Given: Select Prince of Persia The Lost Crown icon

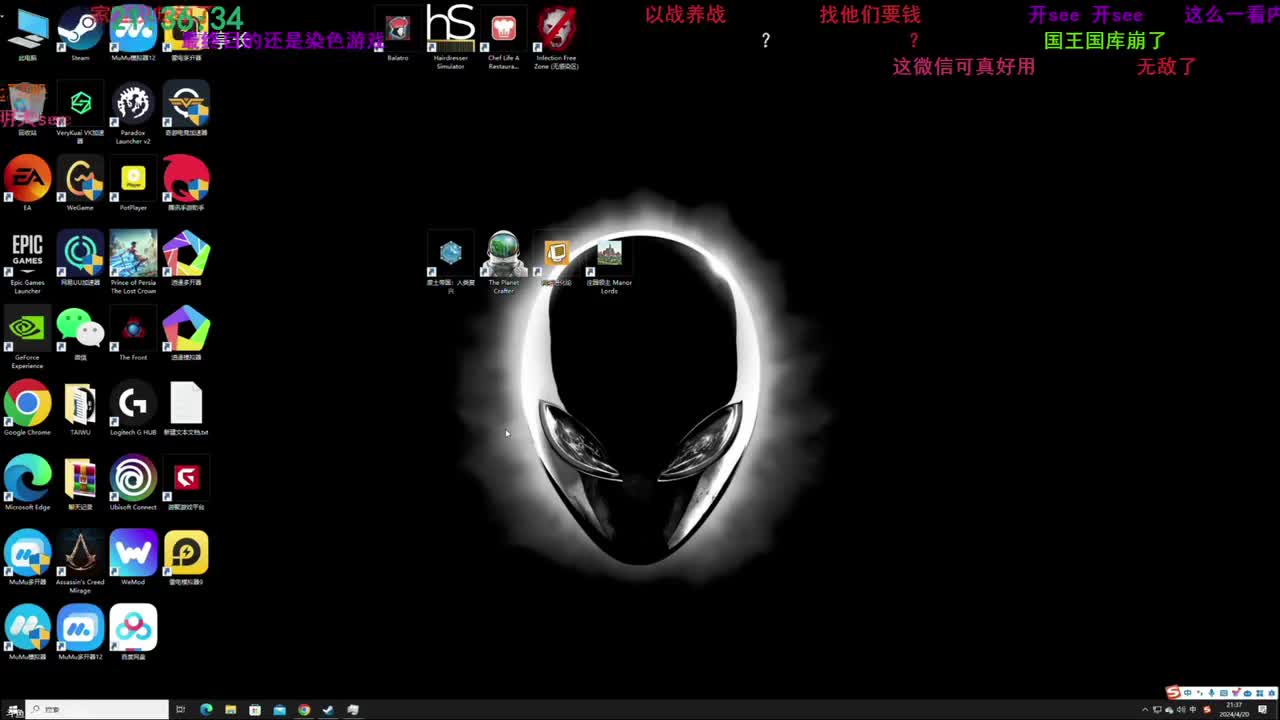Looking at the screenshot, I should (133, 263).
